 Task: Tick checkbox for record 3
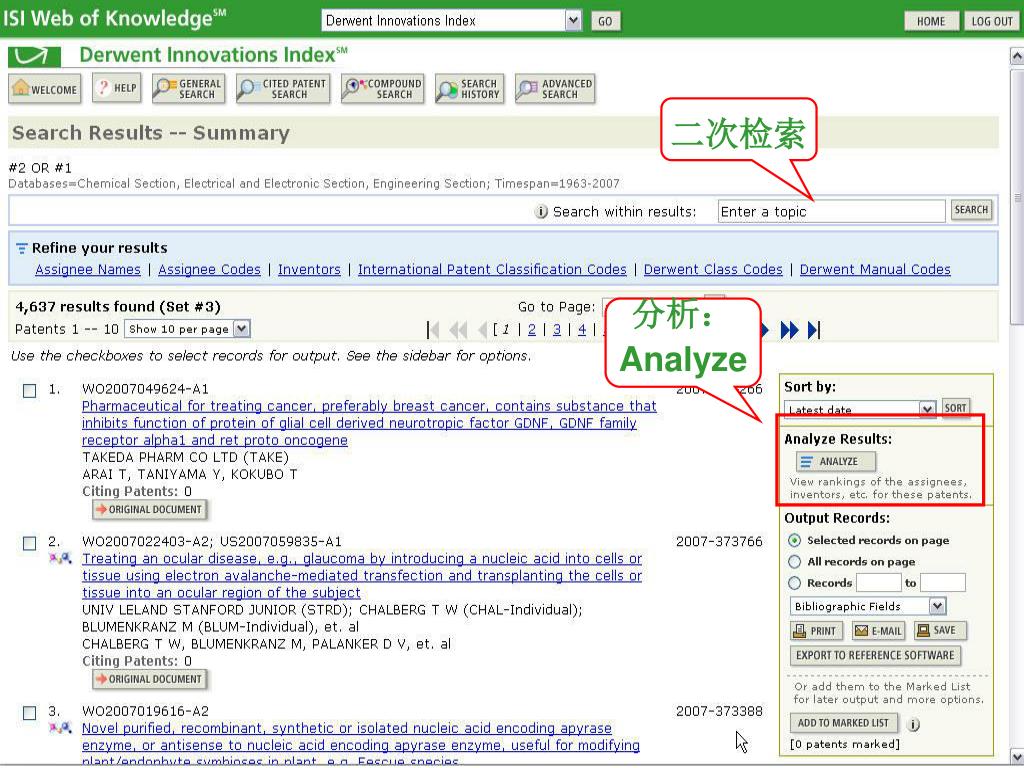[x=29, y=712]
